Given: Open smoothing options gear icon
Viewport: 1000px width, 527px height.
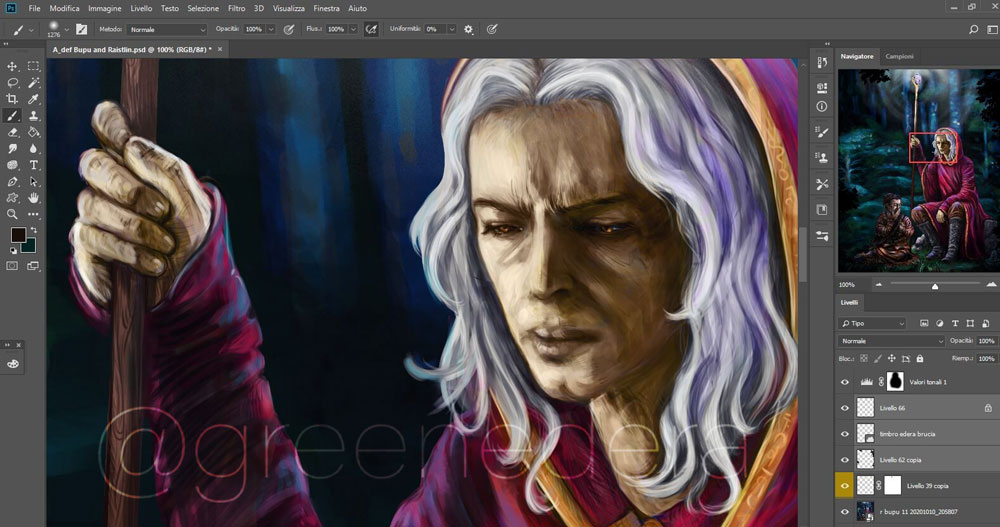Looking at the screenshot, I should coord(469,29).
